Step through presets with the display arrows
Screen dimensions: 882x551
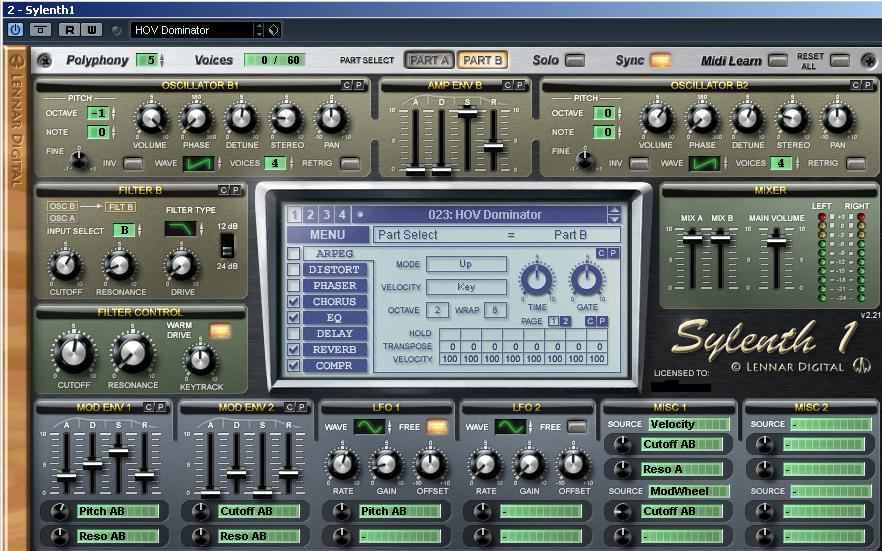(614, 214)
